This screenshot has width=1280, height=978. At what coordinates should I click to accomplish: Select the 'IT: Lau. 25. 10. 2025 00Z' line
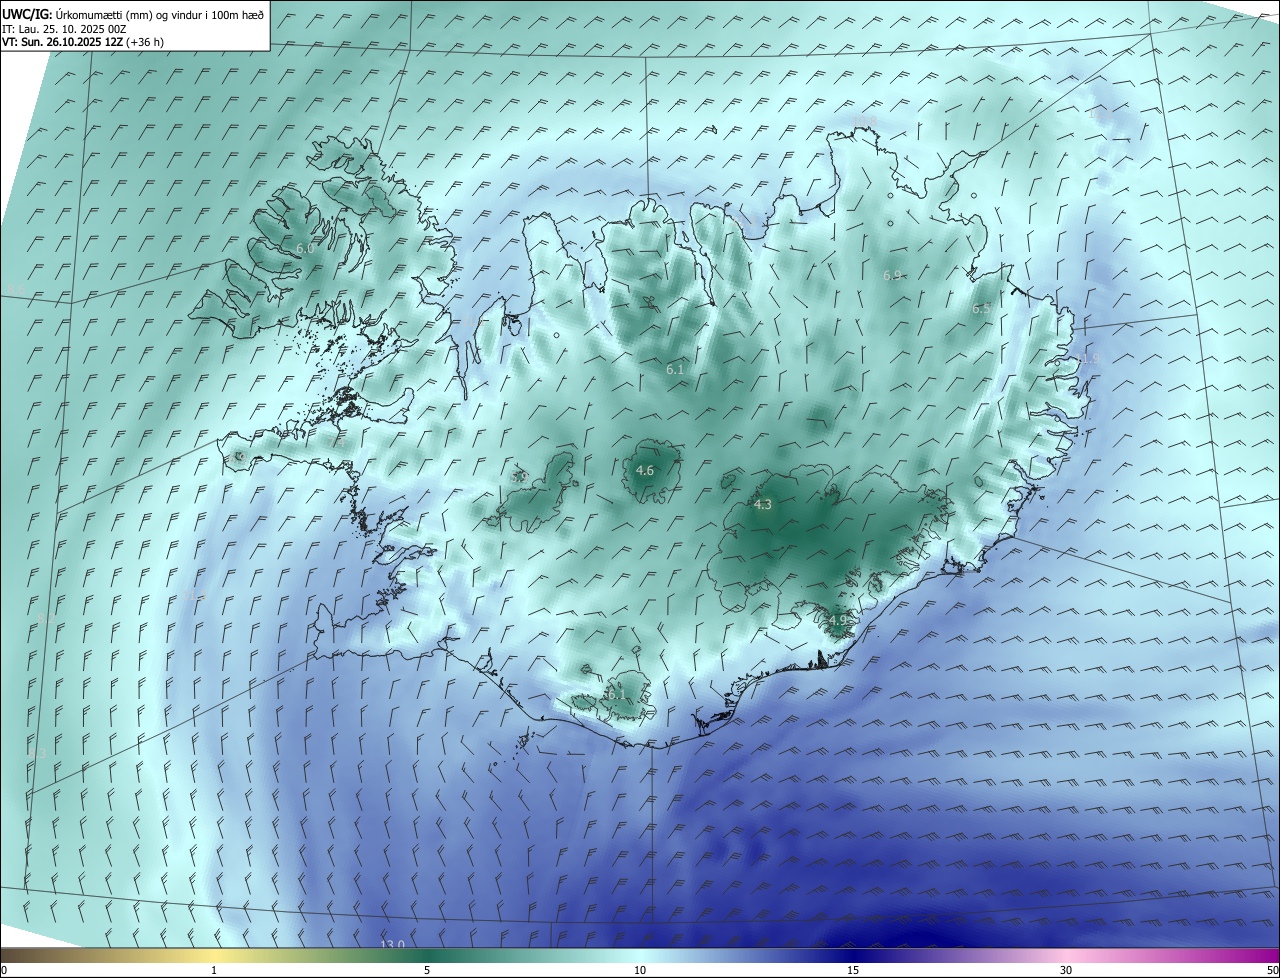click(x=64, y=29)
